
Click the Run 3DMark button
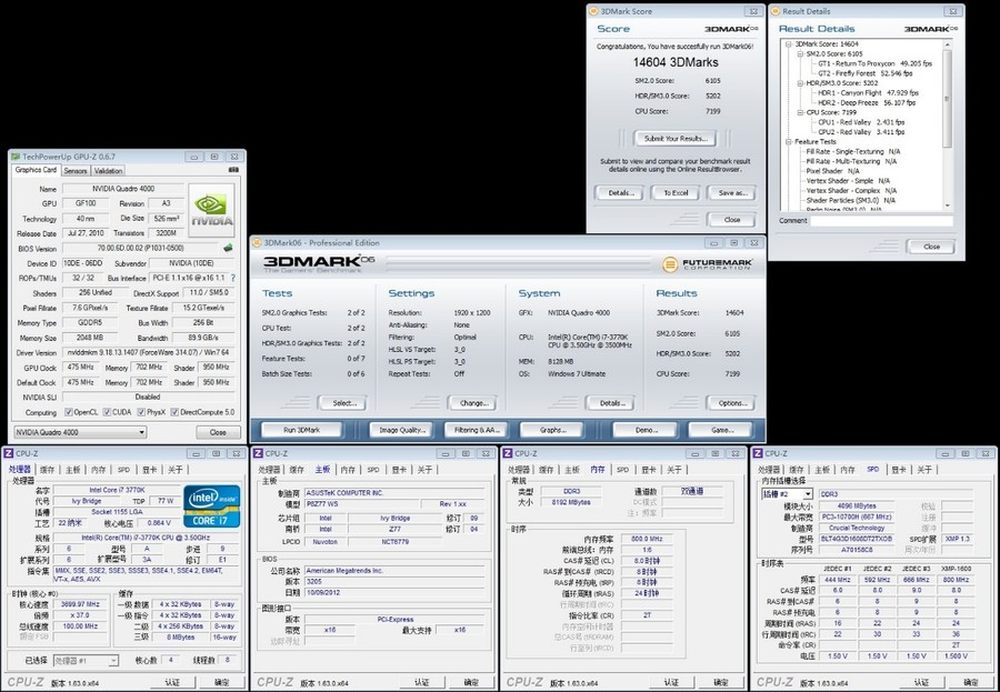click(x=301, y=430)
